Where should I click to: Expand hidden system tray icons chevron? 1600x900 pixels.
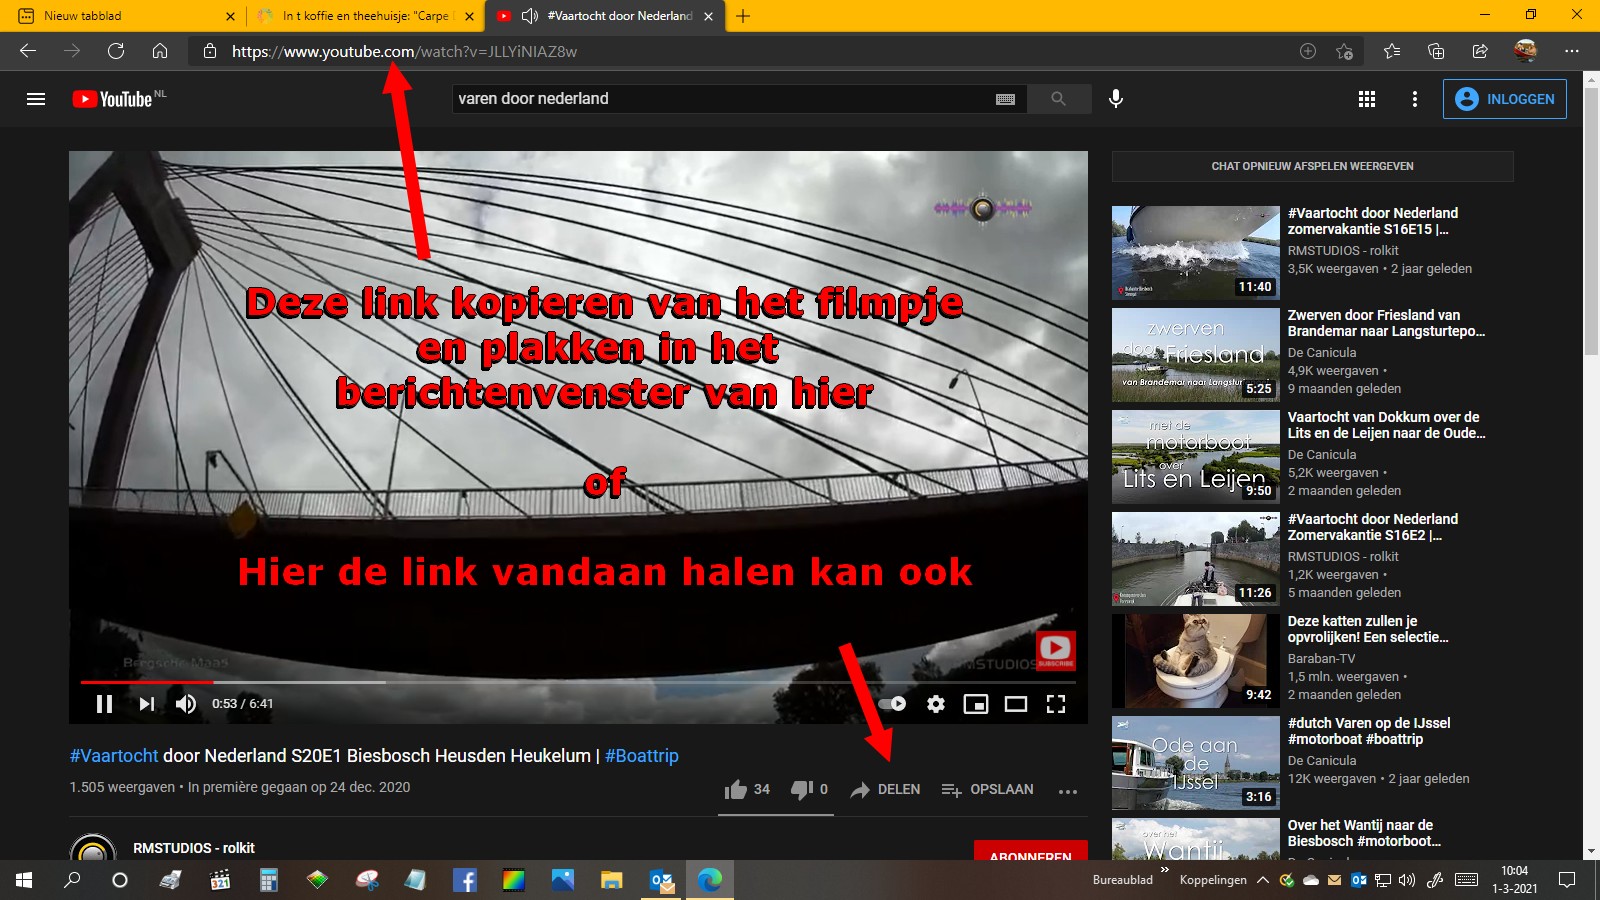[x=1263, y=880]
